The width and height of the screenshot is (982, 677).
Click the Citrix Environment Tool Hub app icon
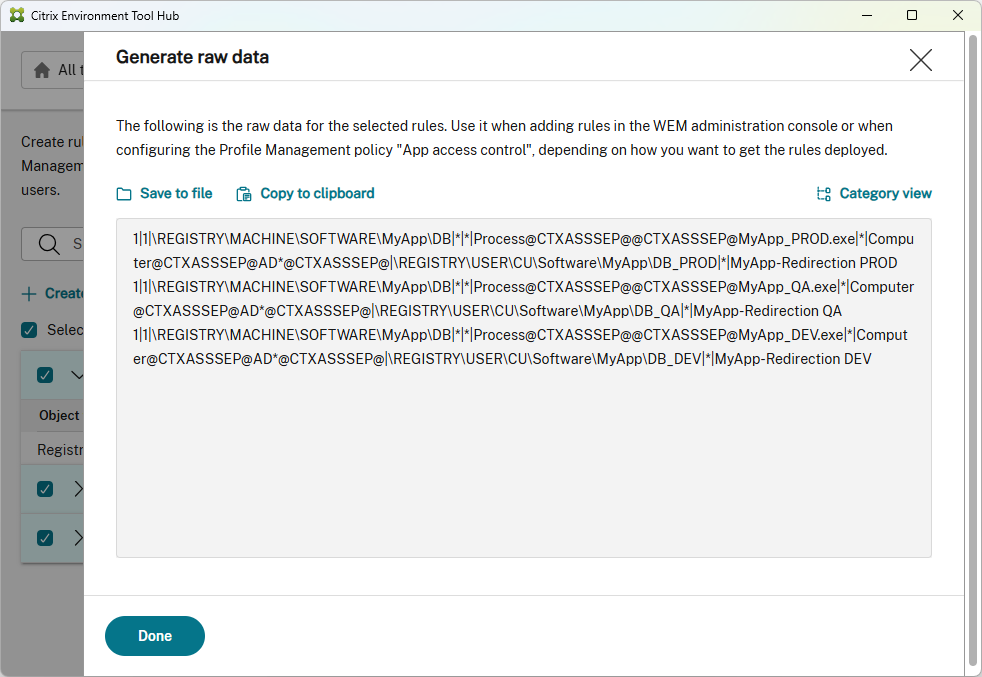click(17, 15)
